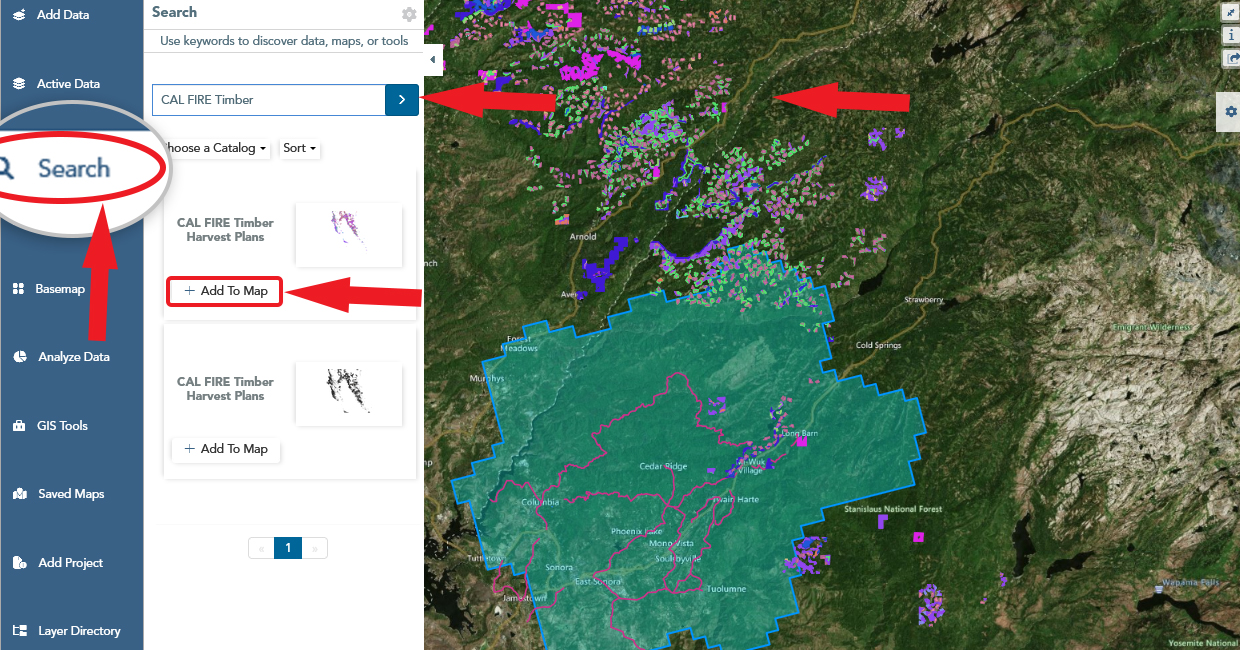This screenshot has width=1240, height=650.
Task: Open Add Project panel
Action: 71,563
